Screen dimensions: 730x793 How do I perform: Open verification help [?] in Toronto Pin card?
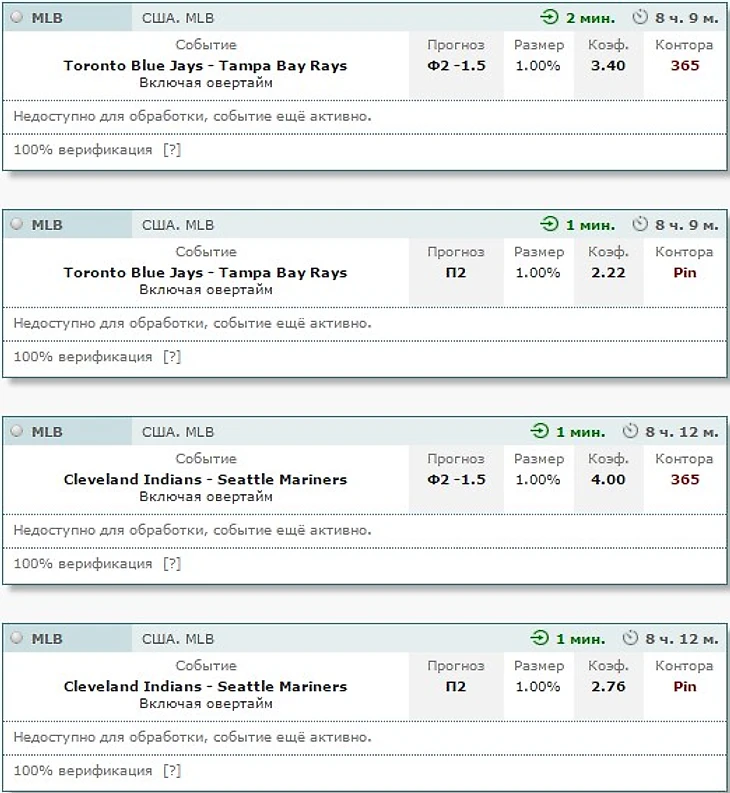coord(172,357)
